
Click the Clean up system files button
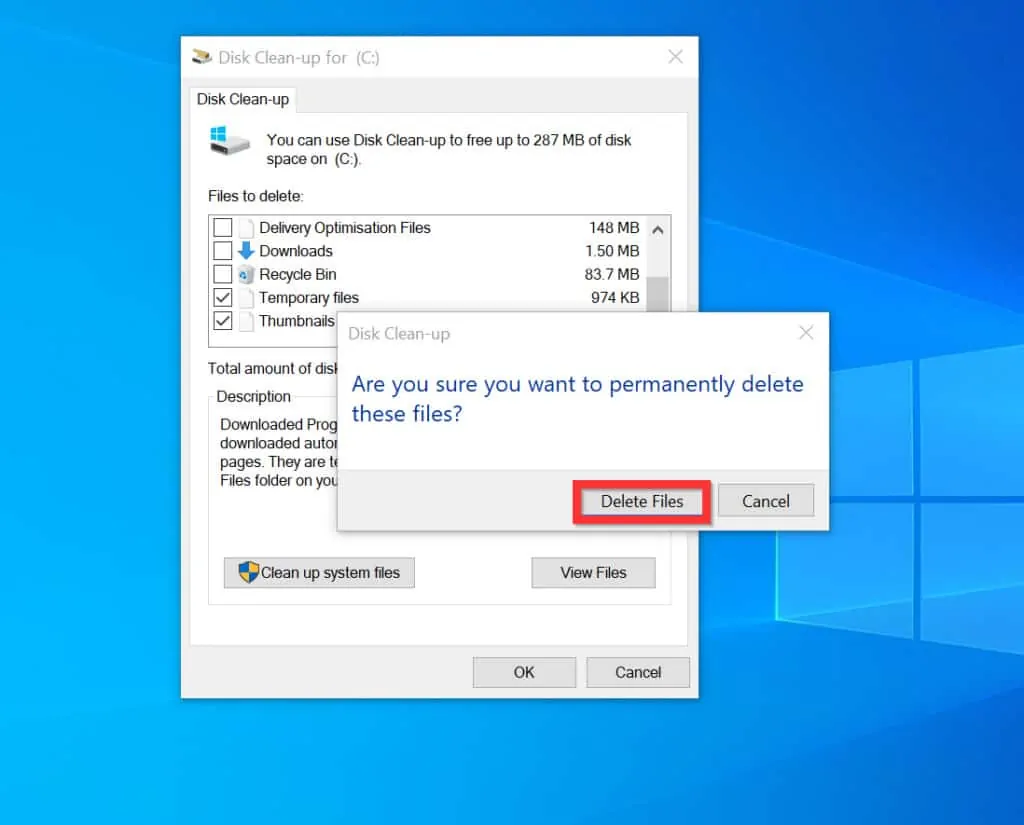pyautogui.click(x=319, y=572)
